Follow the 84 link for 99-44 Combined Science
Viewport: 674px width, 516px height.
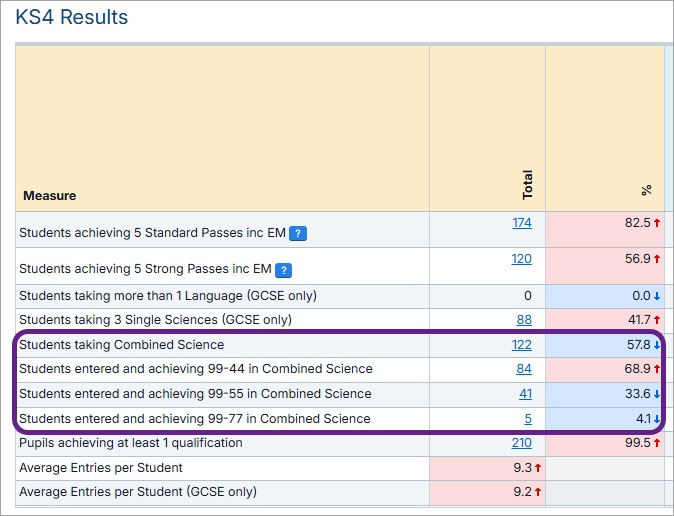click(x=524, y=369)
